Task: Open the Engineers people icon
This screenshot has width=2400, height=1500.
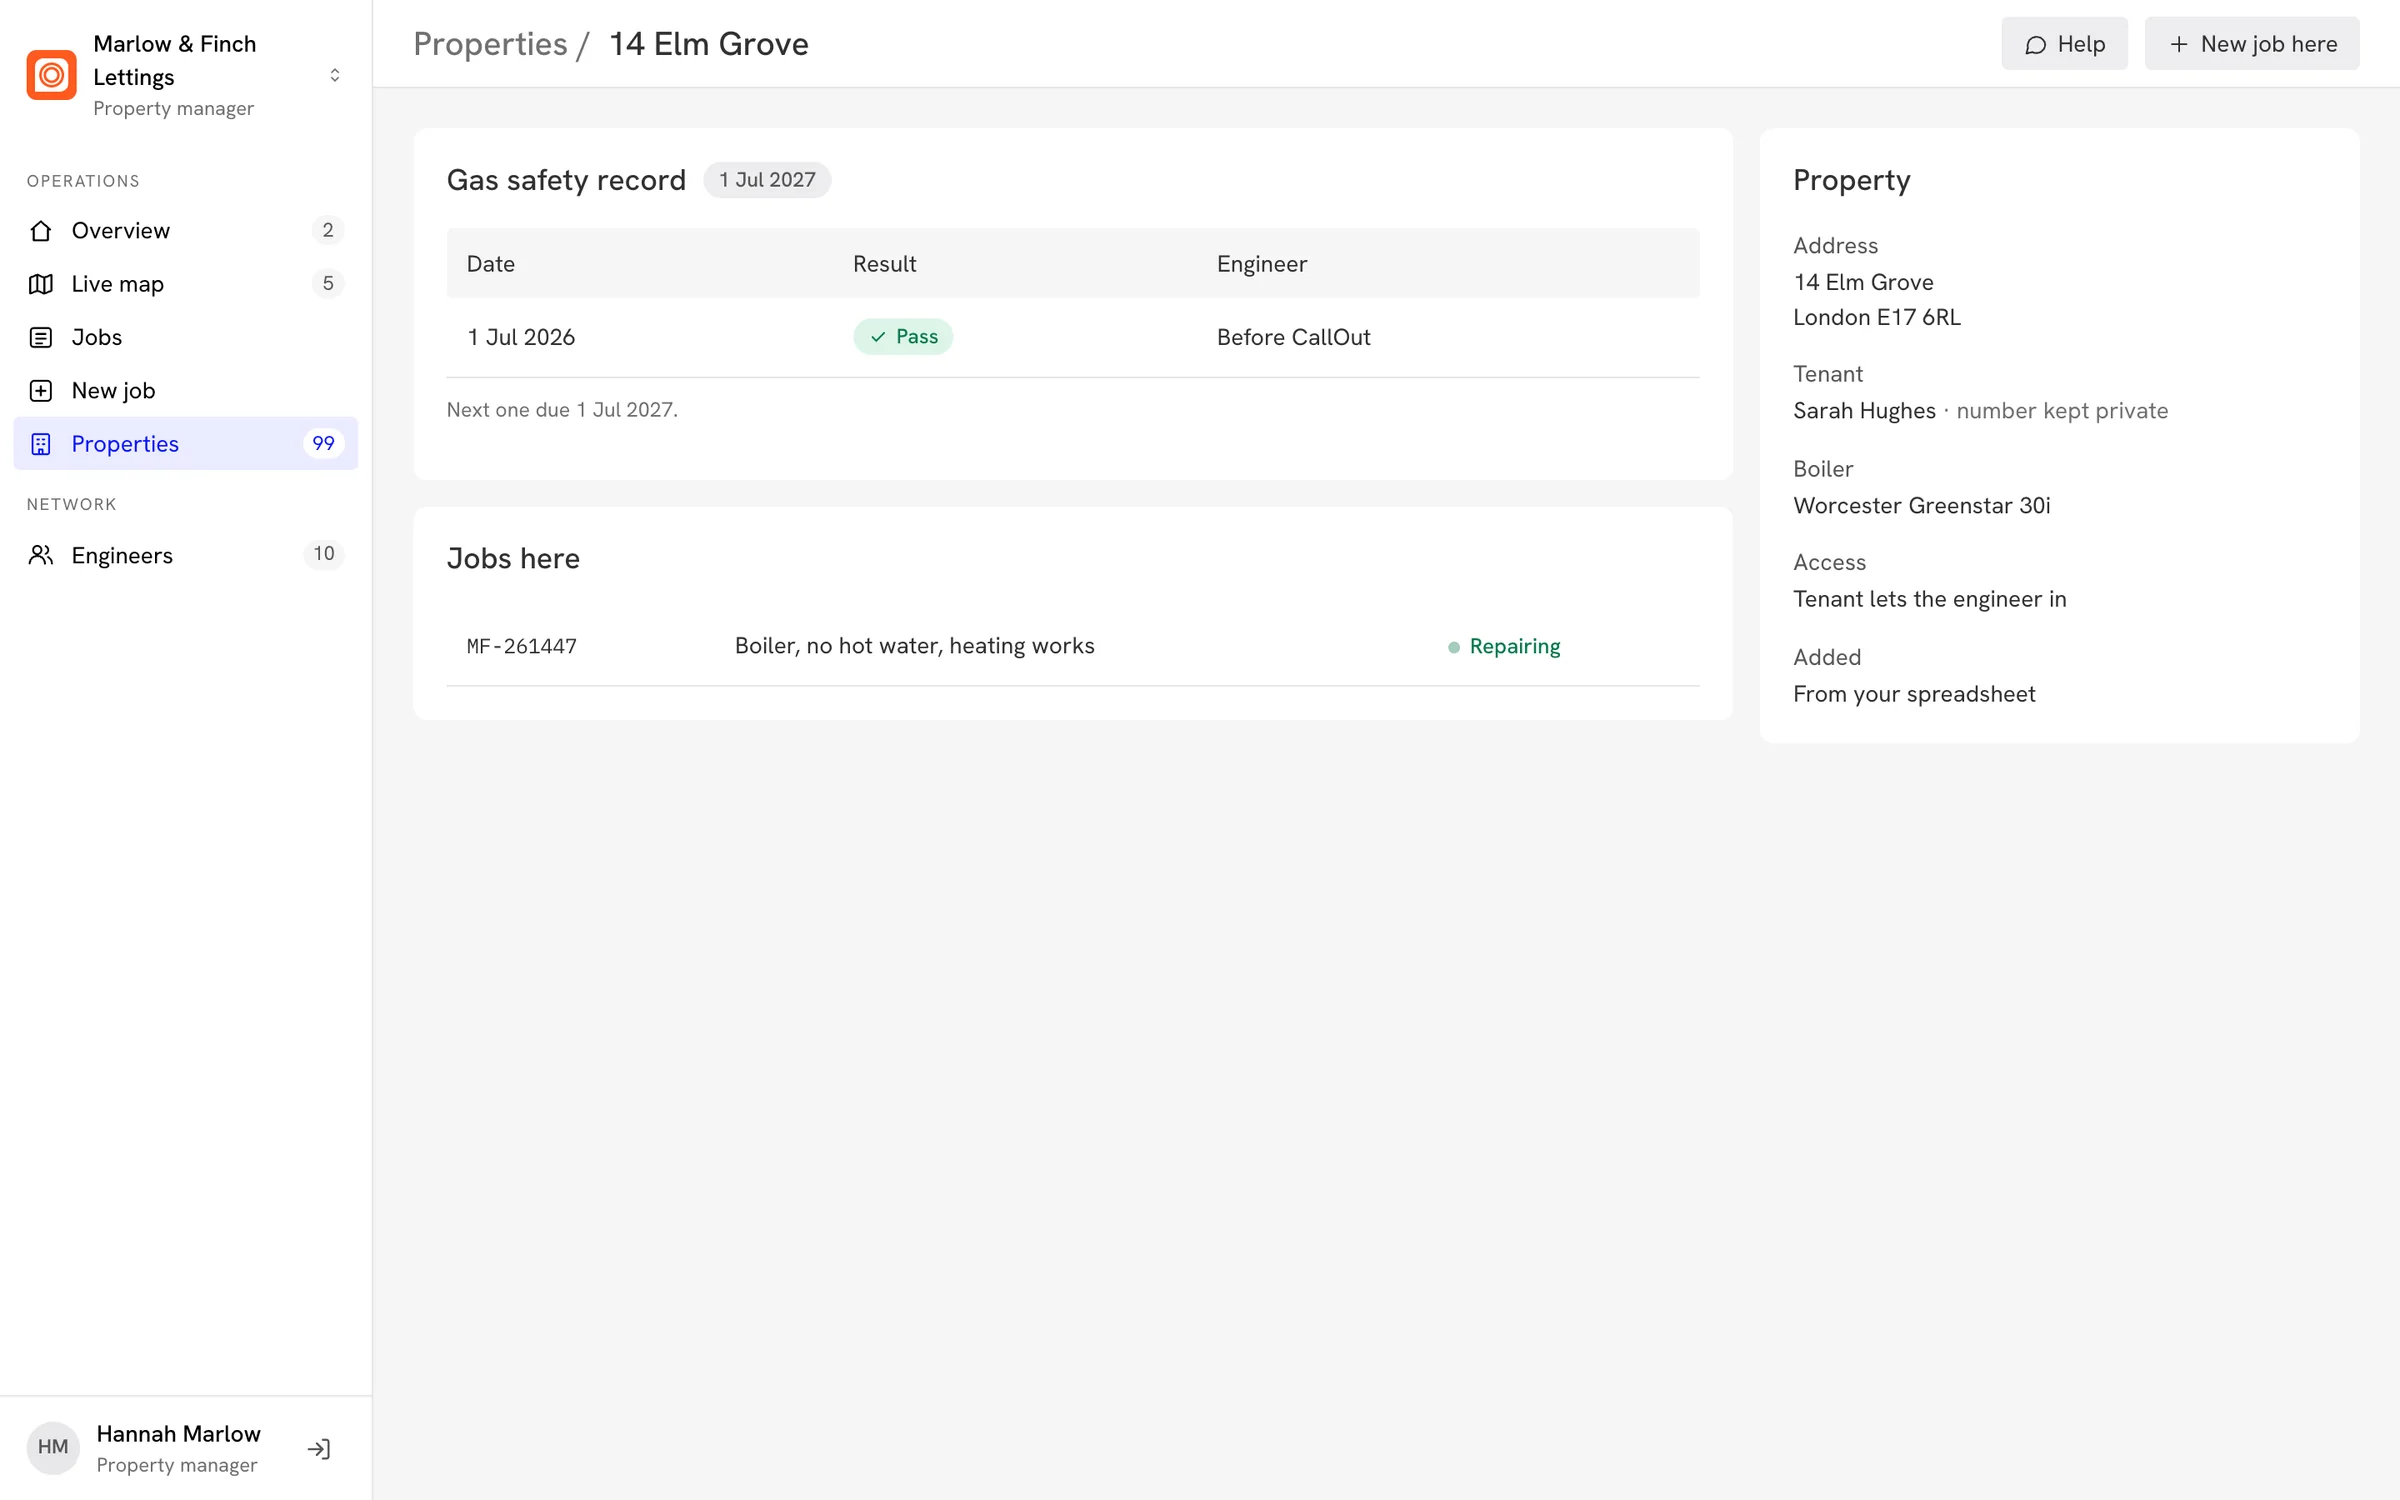Action: 41,555
